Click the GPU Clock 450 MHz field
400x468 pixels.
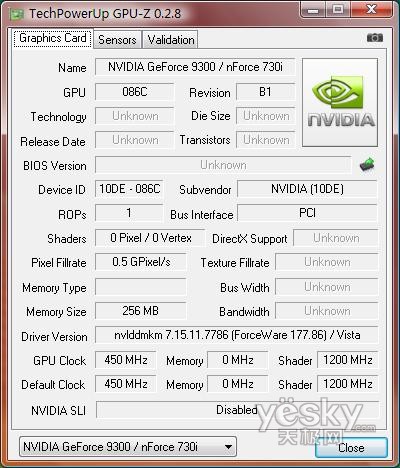pos(125,360)
